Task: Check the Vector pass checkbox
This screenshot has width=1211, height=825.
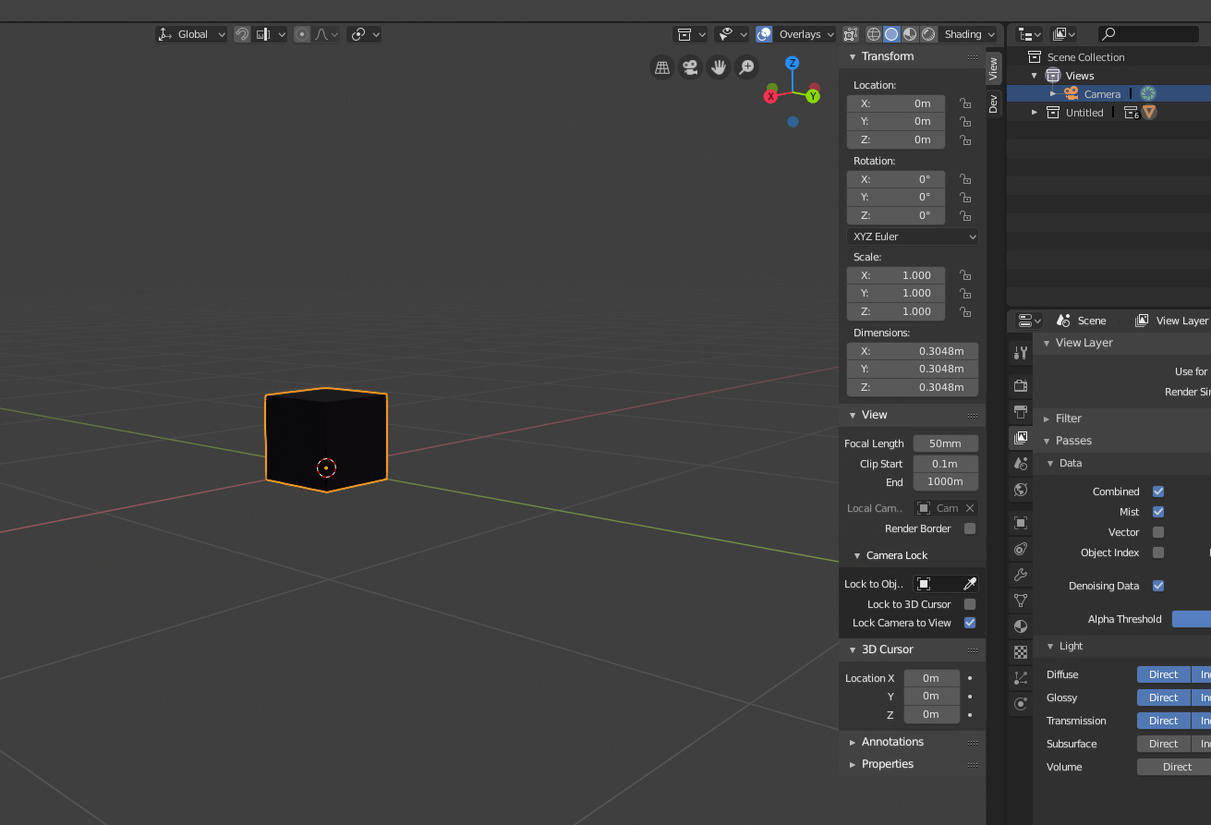Action: [x=1157, y=532]
